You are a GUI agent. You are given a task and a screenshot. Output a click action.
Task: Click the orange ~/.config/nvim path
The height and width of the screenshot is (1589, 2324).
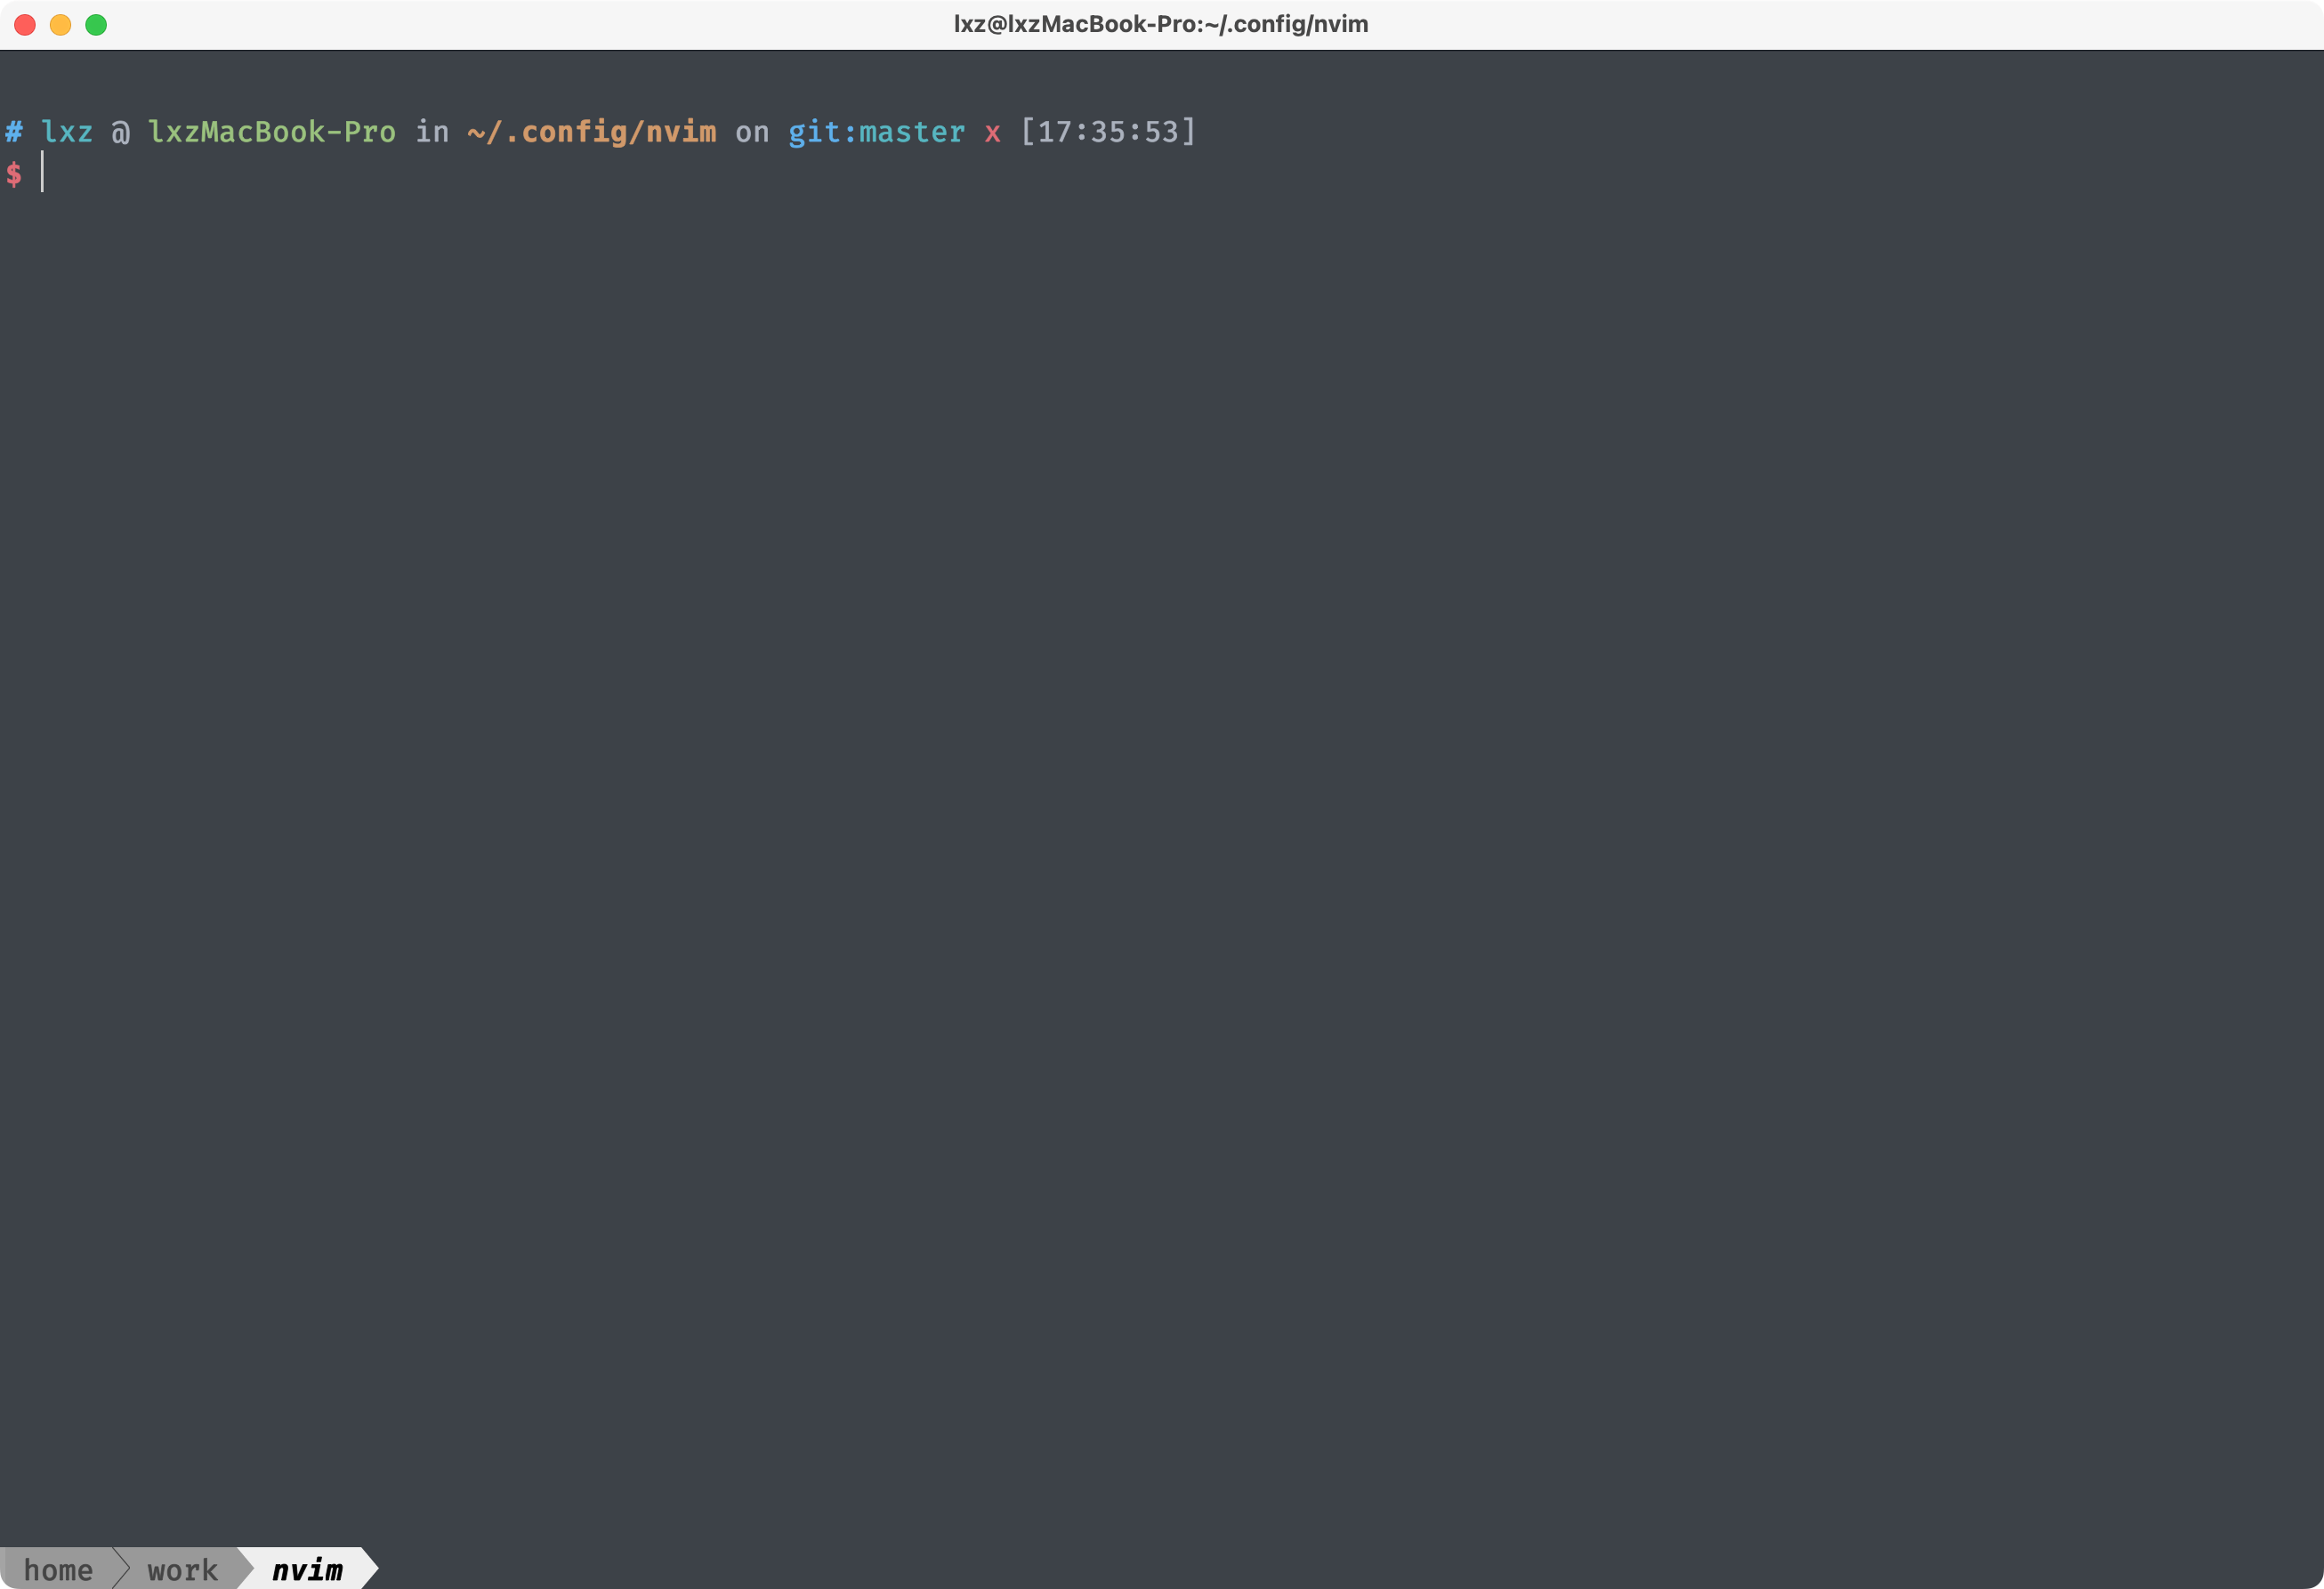coord(592,132)
